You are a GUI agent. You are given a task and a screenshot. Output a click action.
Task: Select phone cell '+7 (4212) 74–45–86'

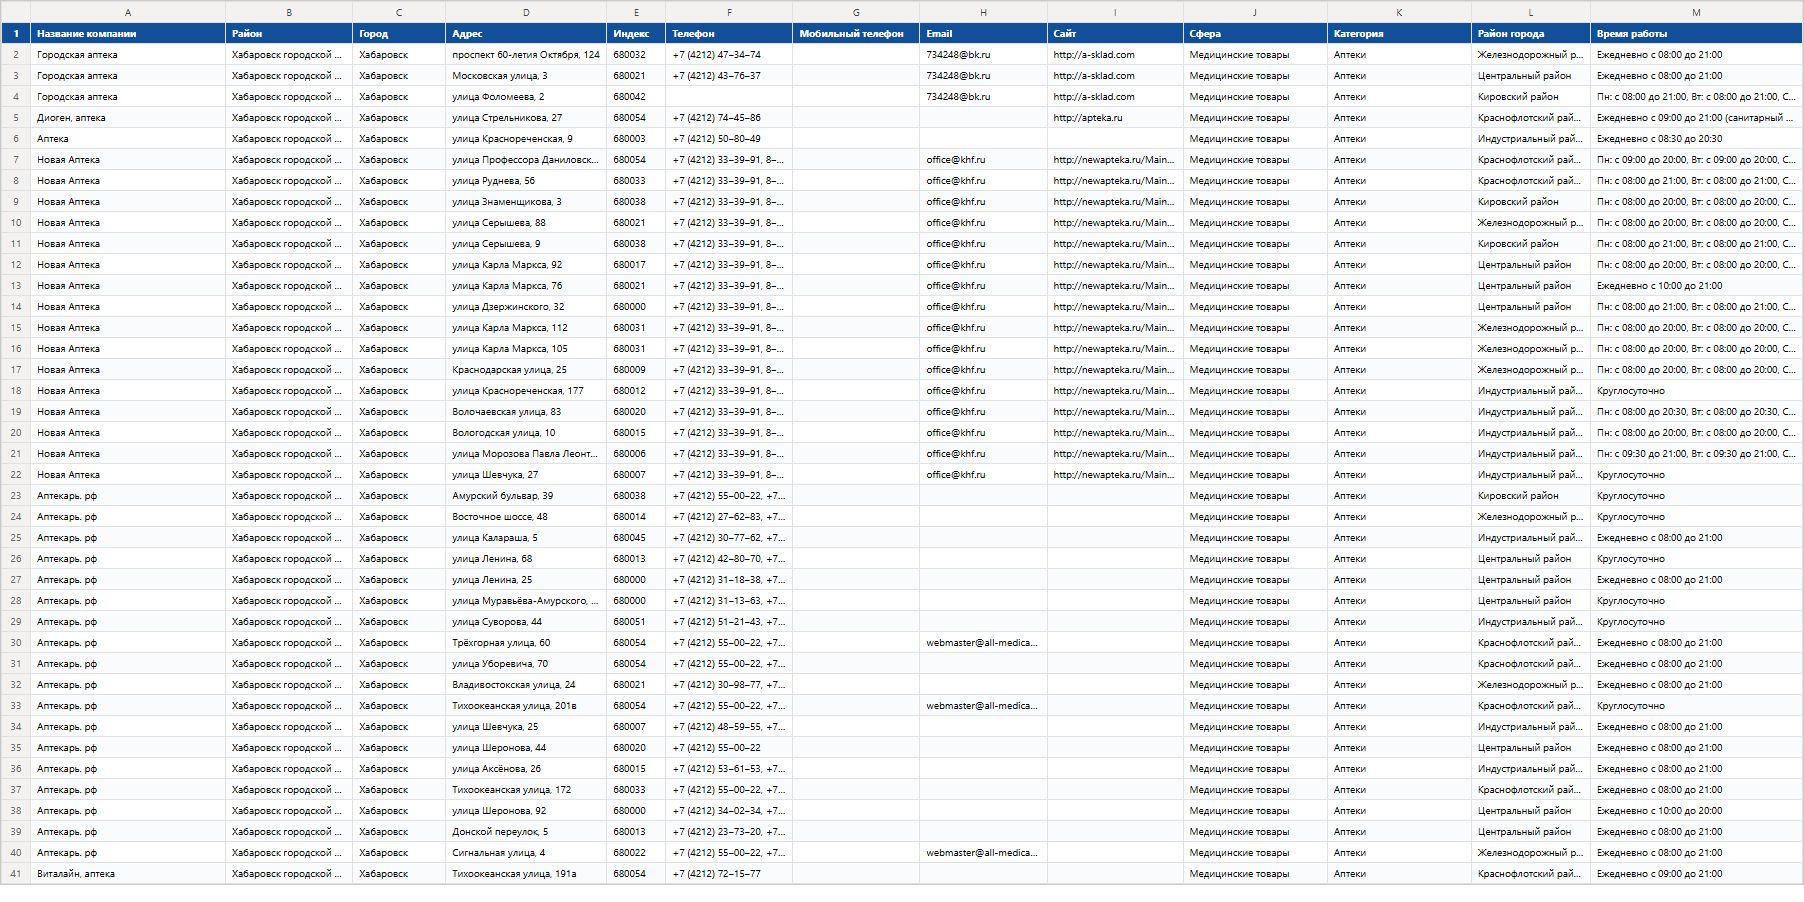pyautogui.click(x=729, y=118)
